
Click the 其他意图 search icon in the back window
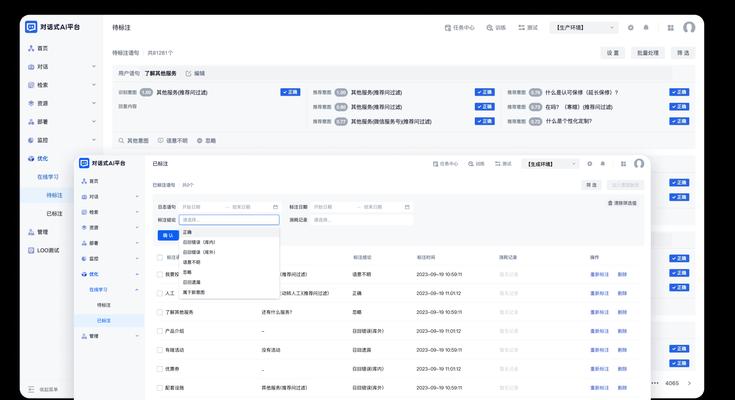[x=121, y=141]
